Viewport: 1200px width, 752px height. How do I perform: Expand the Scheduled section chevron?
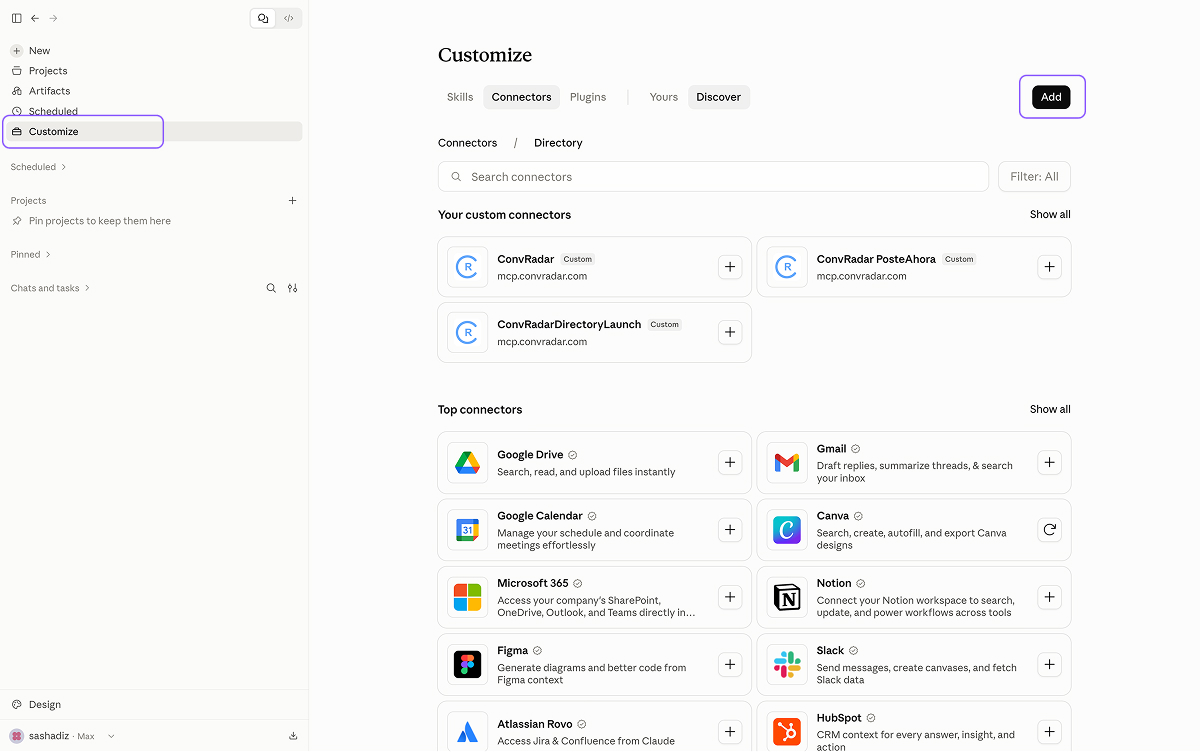[x=64, y=167]
